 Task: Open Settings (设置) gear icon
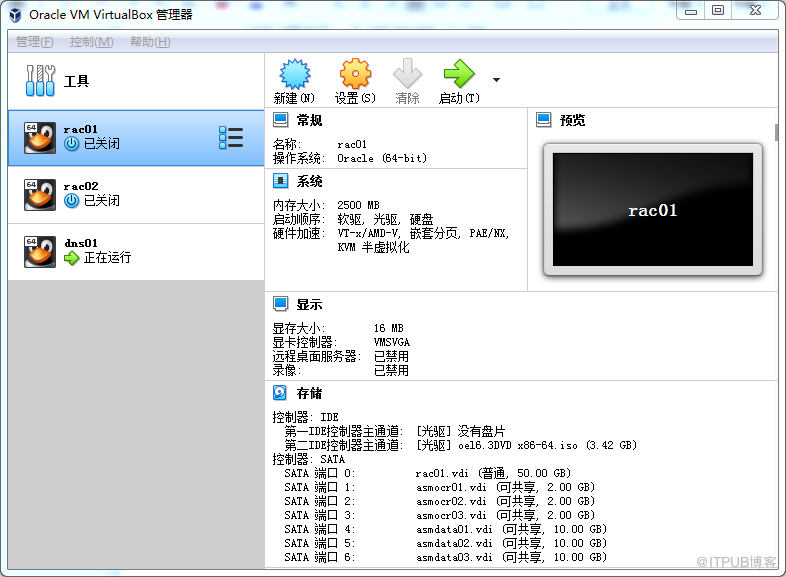pos(355,75)
